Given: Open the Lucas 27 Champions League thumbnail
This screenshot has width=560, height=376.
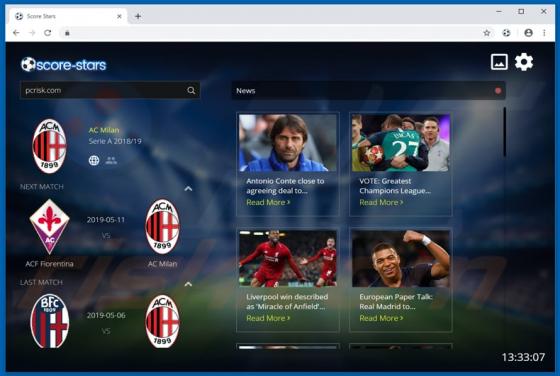Looking at the screenshot, I should (401, 143).
